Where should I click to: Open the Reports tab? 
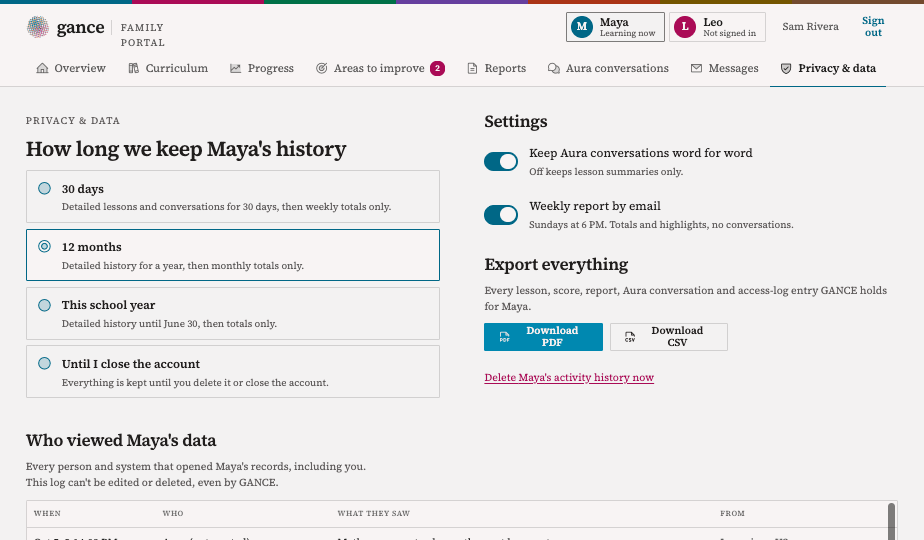tap(497, 68)
